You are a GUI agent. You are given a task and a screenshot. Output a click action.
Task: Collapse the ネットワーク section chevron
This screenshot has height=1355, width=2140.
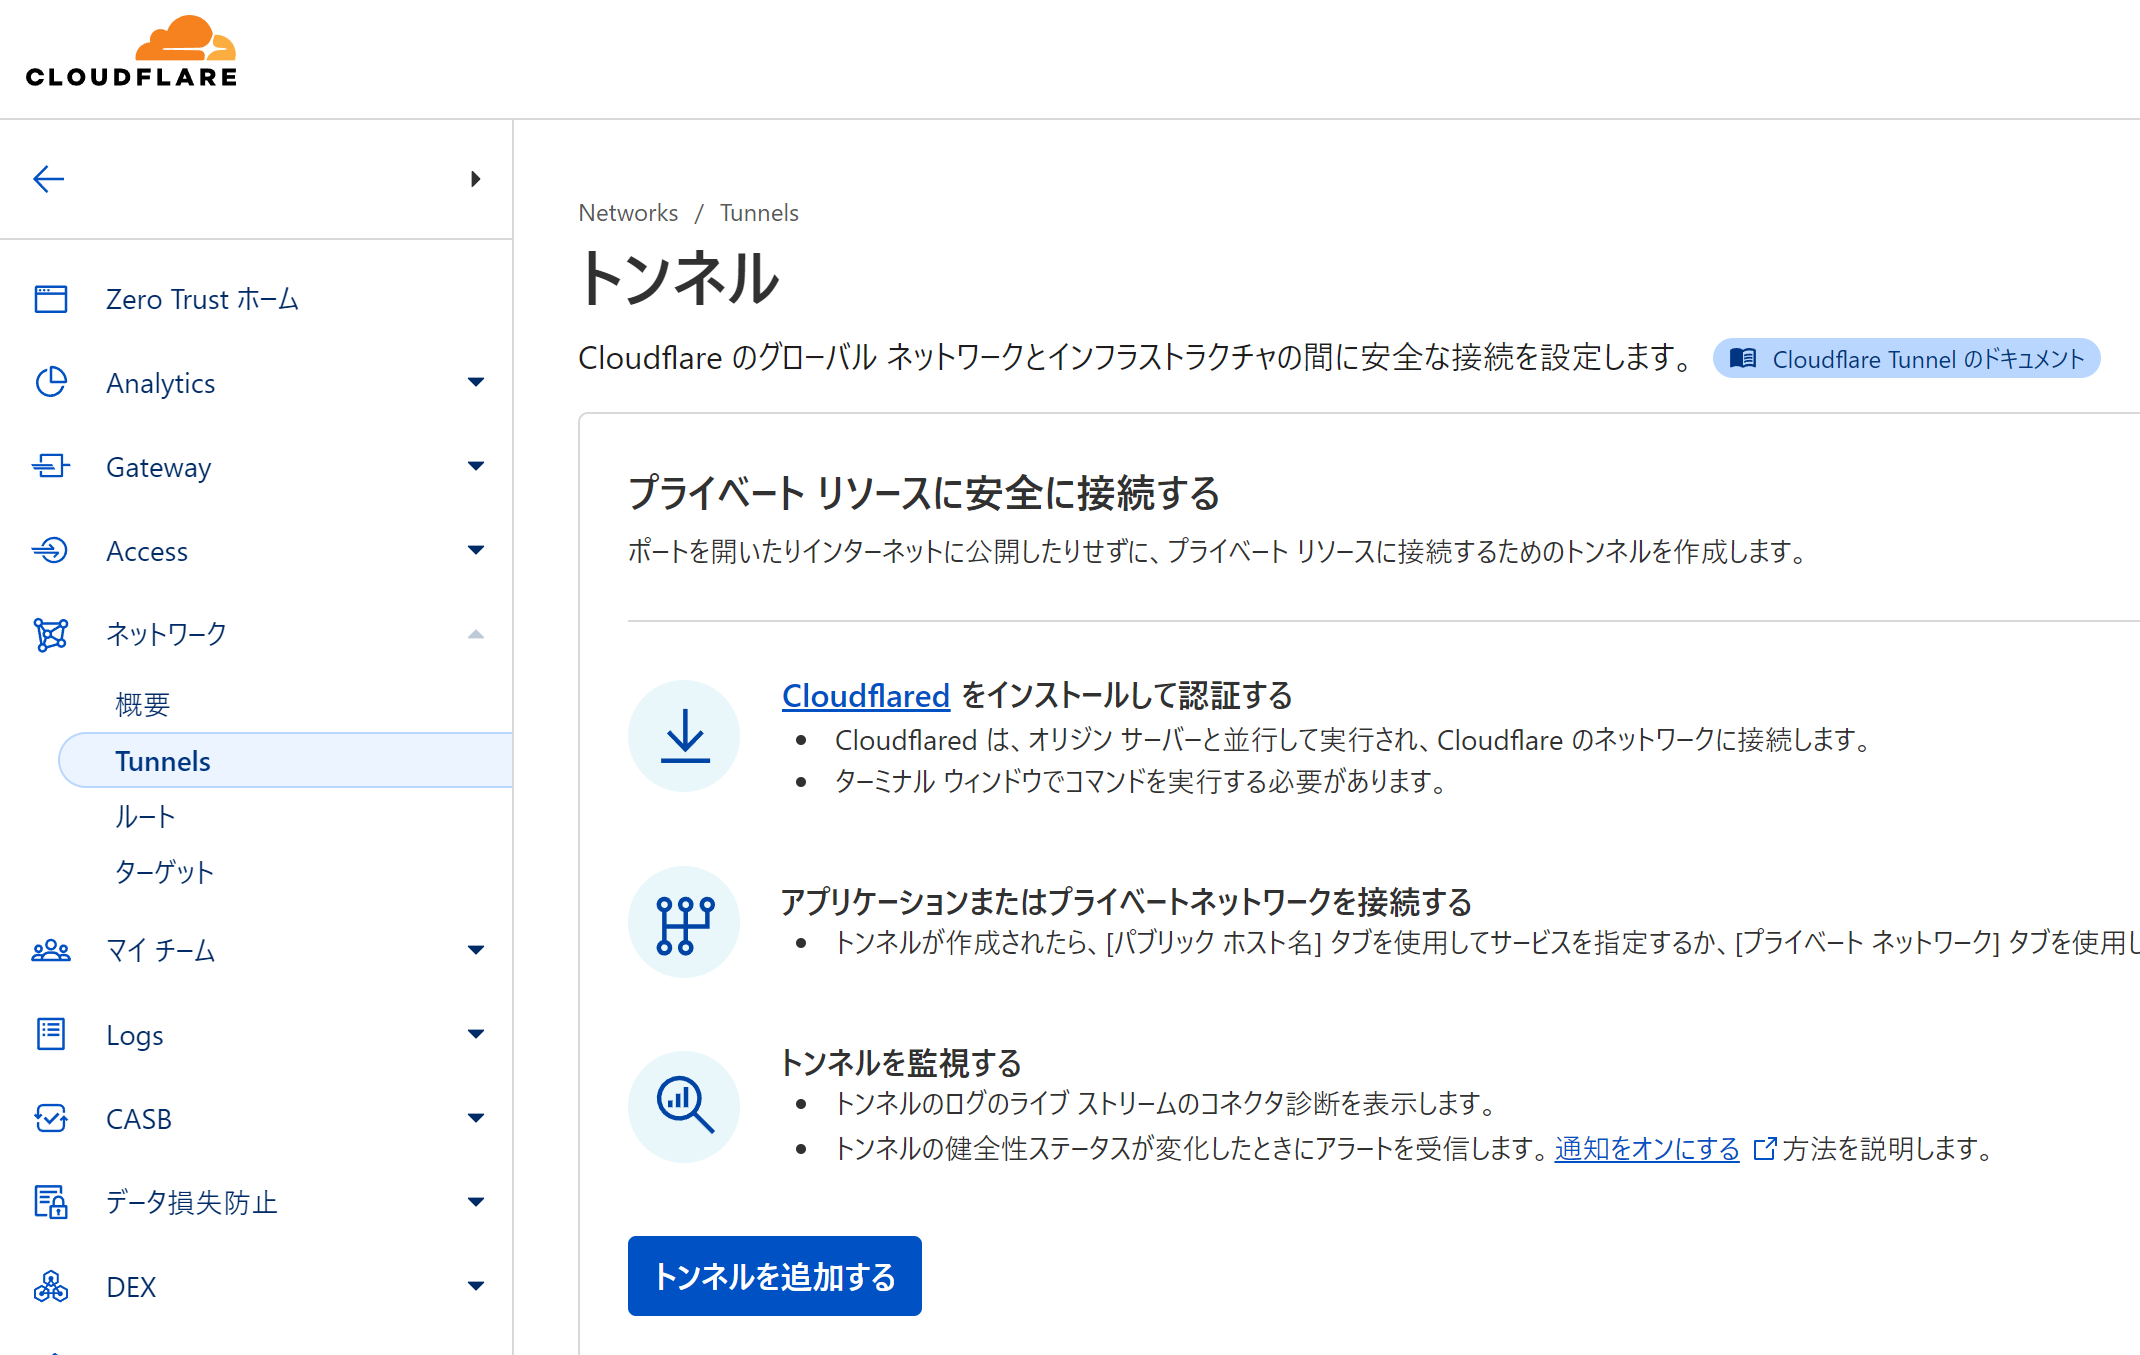click(477, 634)
